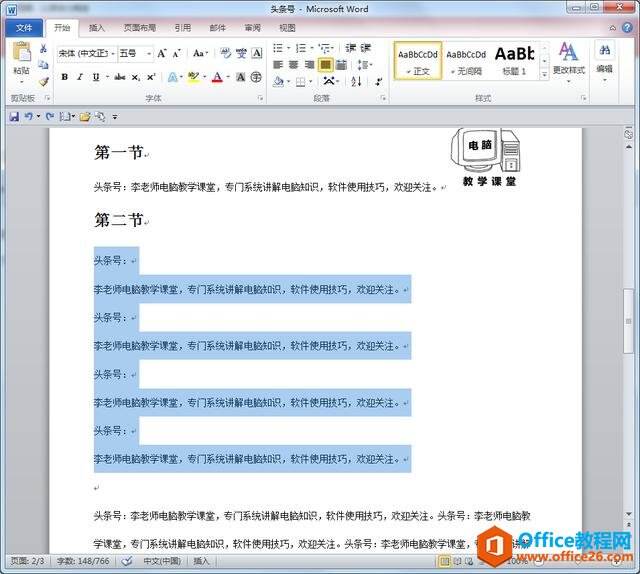
Task: Click the Increase Indent icon
Action: [365, 48]
